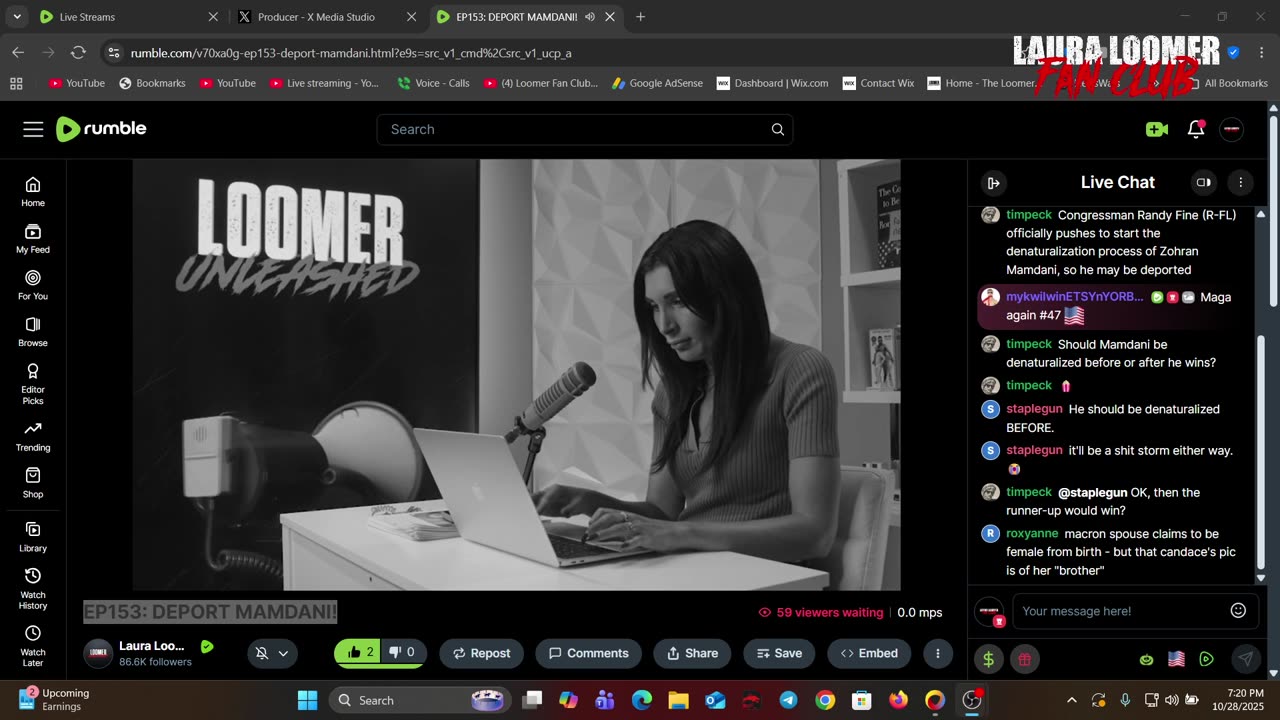1280x720 pixels.
Task: Switch to the Live Streams tab
Action: tap(127, 17)
